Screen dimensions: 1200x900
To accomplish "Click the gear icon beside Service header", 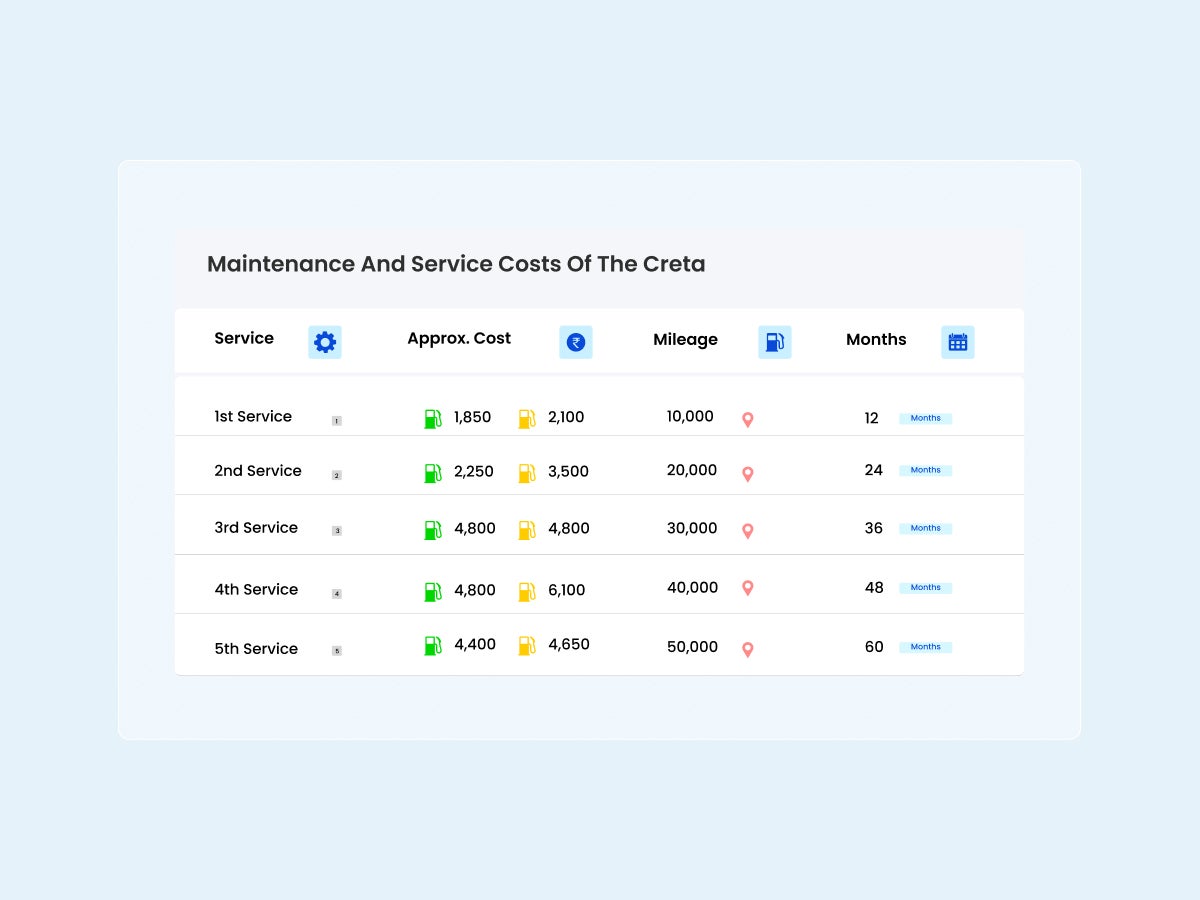I will [x=325, y=342].
